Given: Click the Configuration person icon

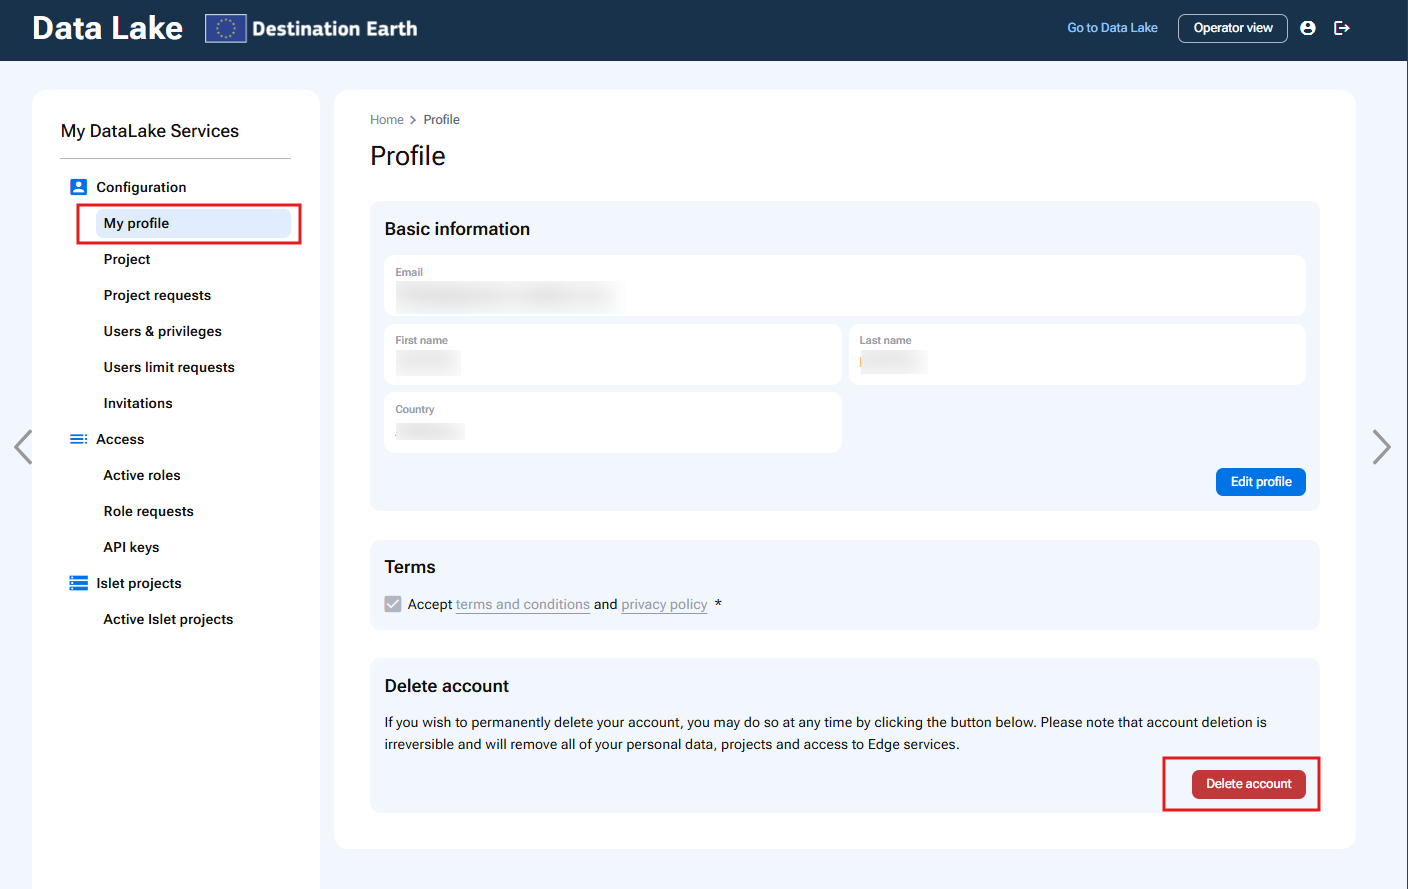Looking at the screenshot, I should click(x=78, y=187).
